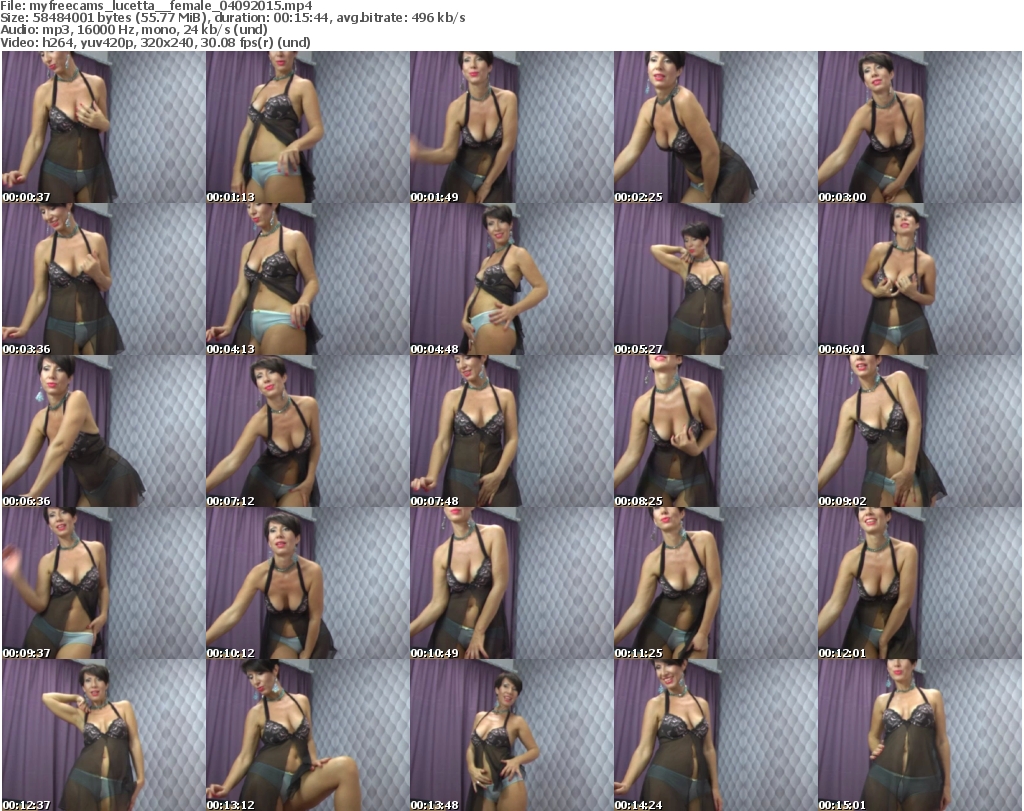Select the Video h264 info line
Image resolution: width=1024 pixels, height=811 pixels.
(x=155, y=42)
